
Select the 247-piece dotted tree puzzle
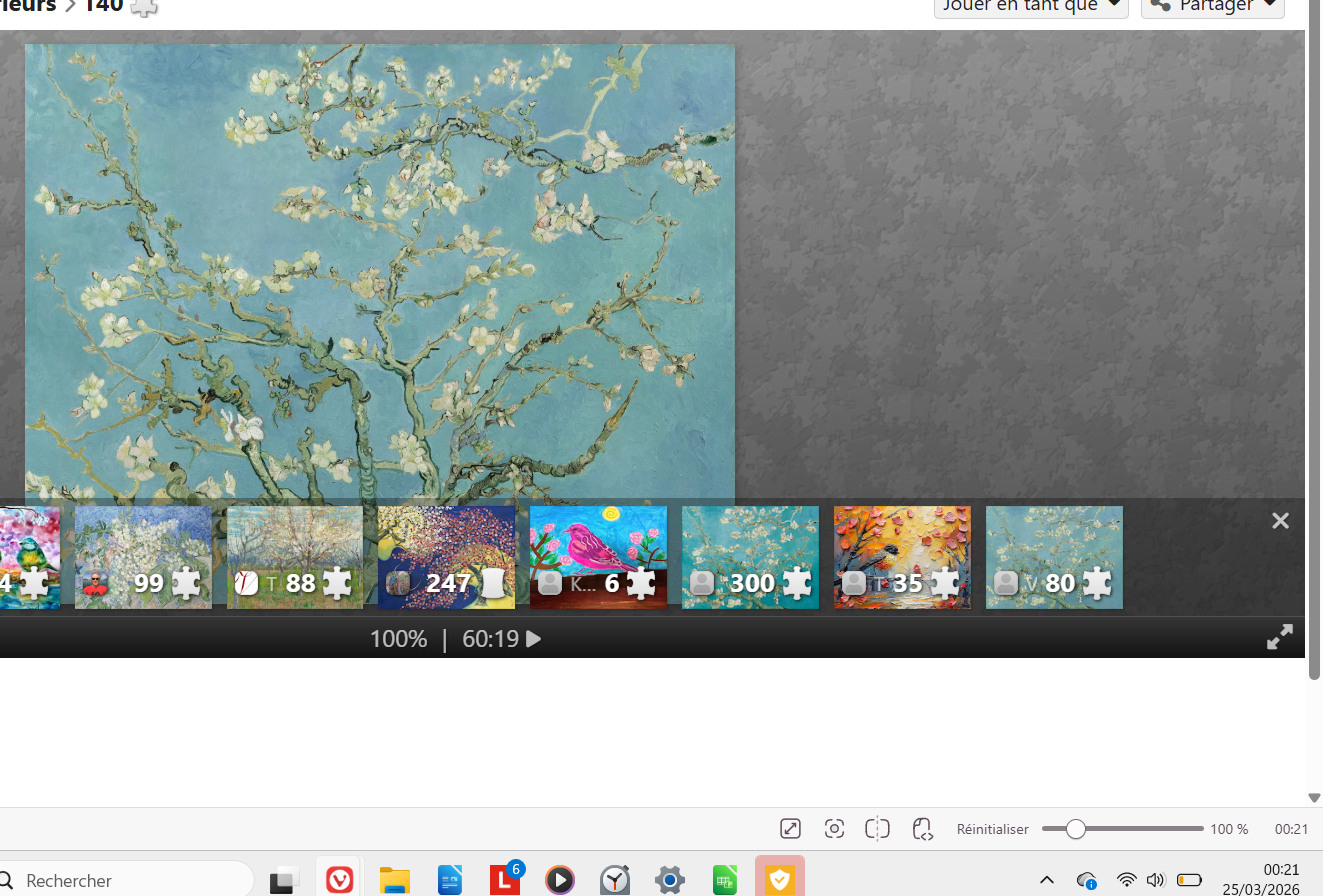[446, 557]
